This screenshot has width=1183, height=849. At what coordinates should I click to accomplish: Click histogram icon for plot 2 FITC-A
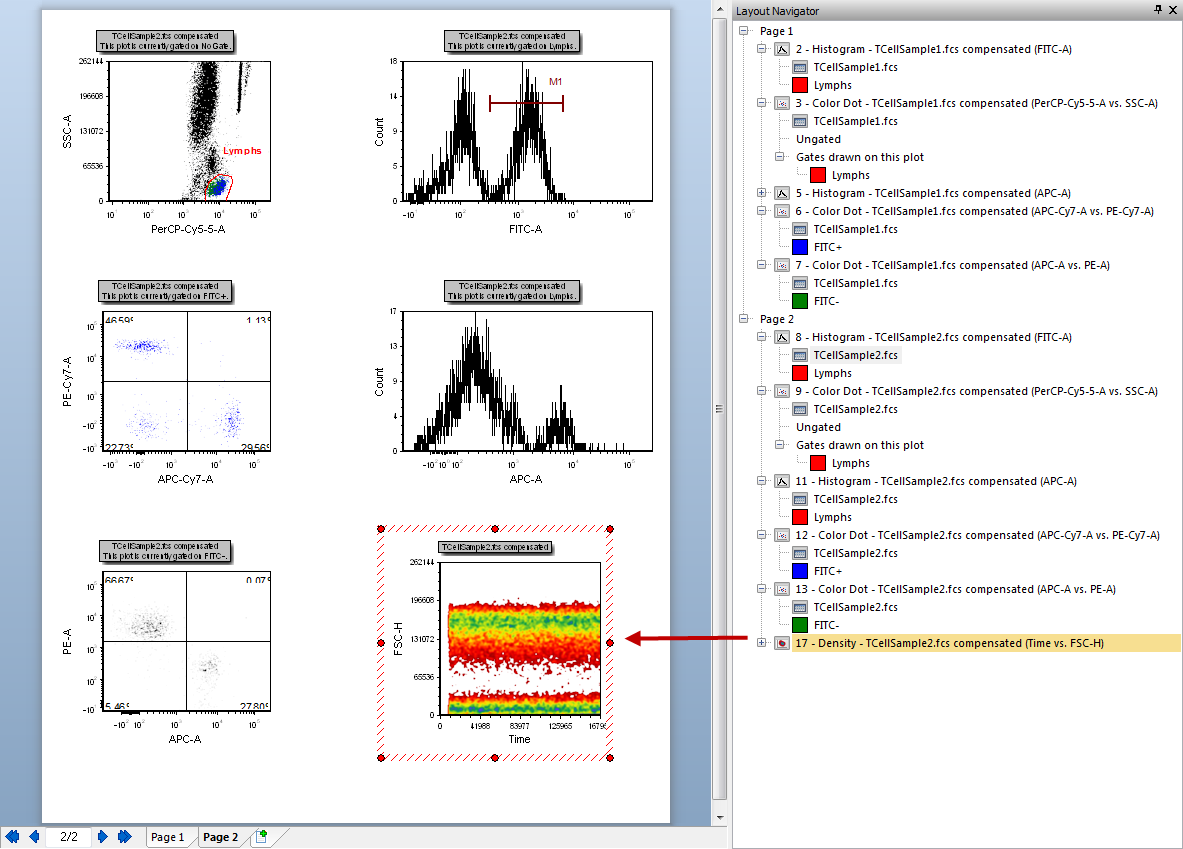783,49
